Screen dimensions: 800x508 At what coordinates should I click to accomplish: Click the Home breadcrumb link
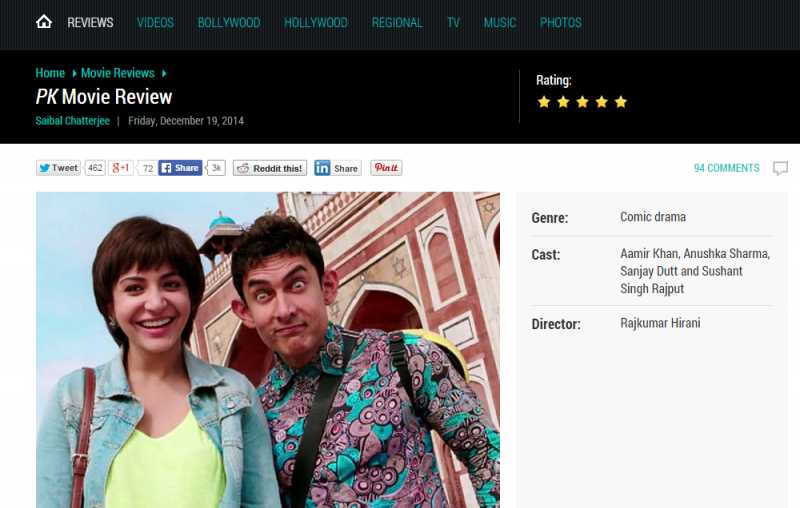[x=50, y=73]
